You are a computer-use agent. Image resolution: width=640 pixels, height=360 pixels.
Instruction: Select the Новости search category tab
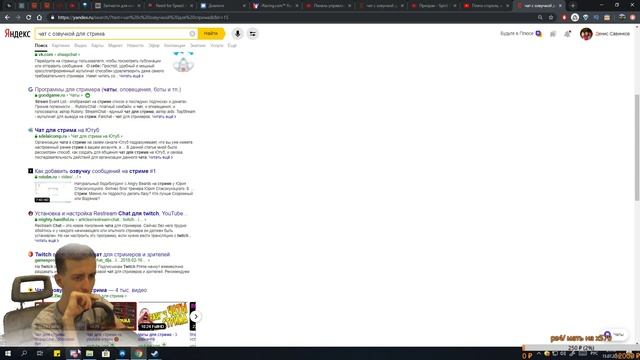click(x=135, y=46)
